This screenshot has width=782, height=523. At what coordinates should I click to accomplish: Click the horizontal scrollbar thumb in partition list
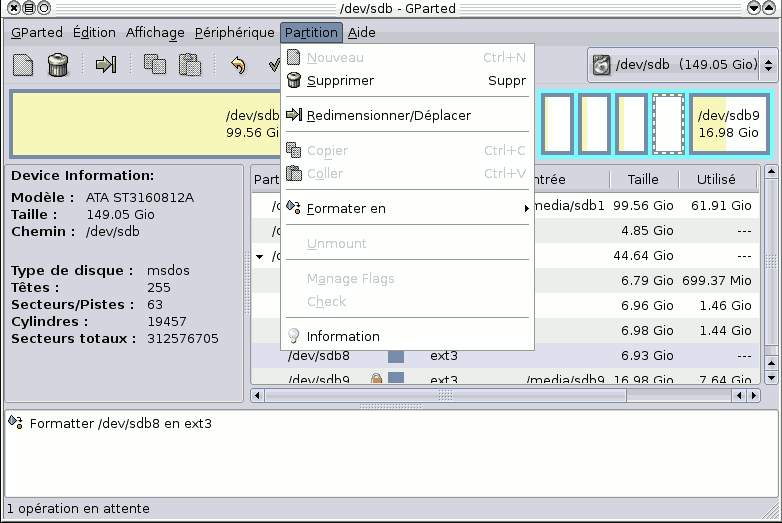445,396
